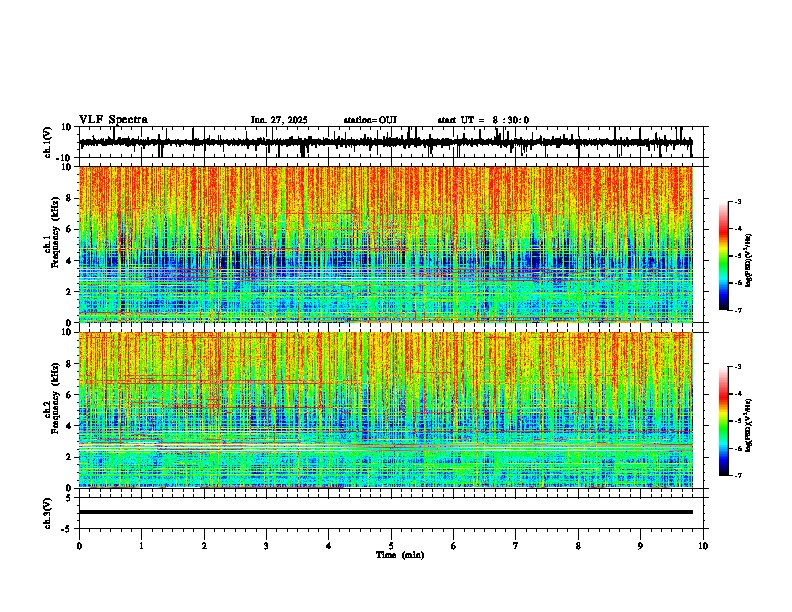Click the "ch.1(V)" waveform axis label

48,142
